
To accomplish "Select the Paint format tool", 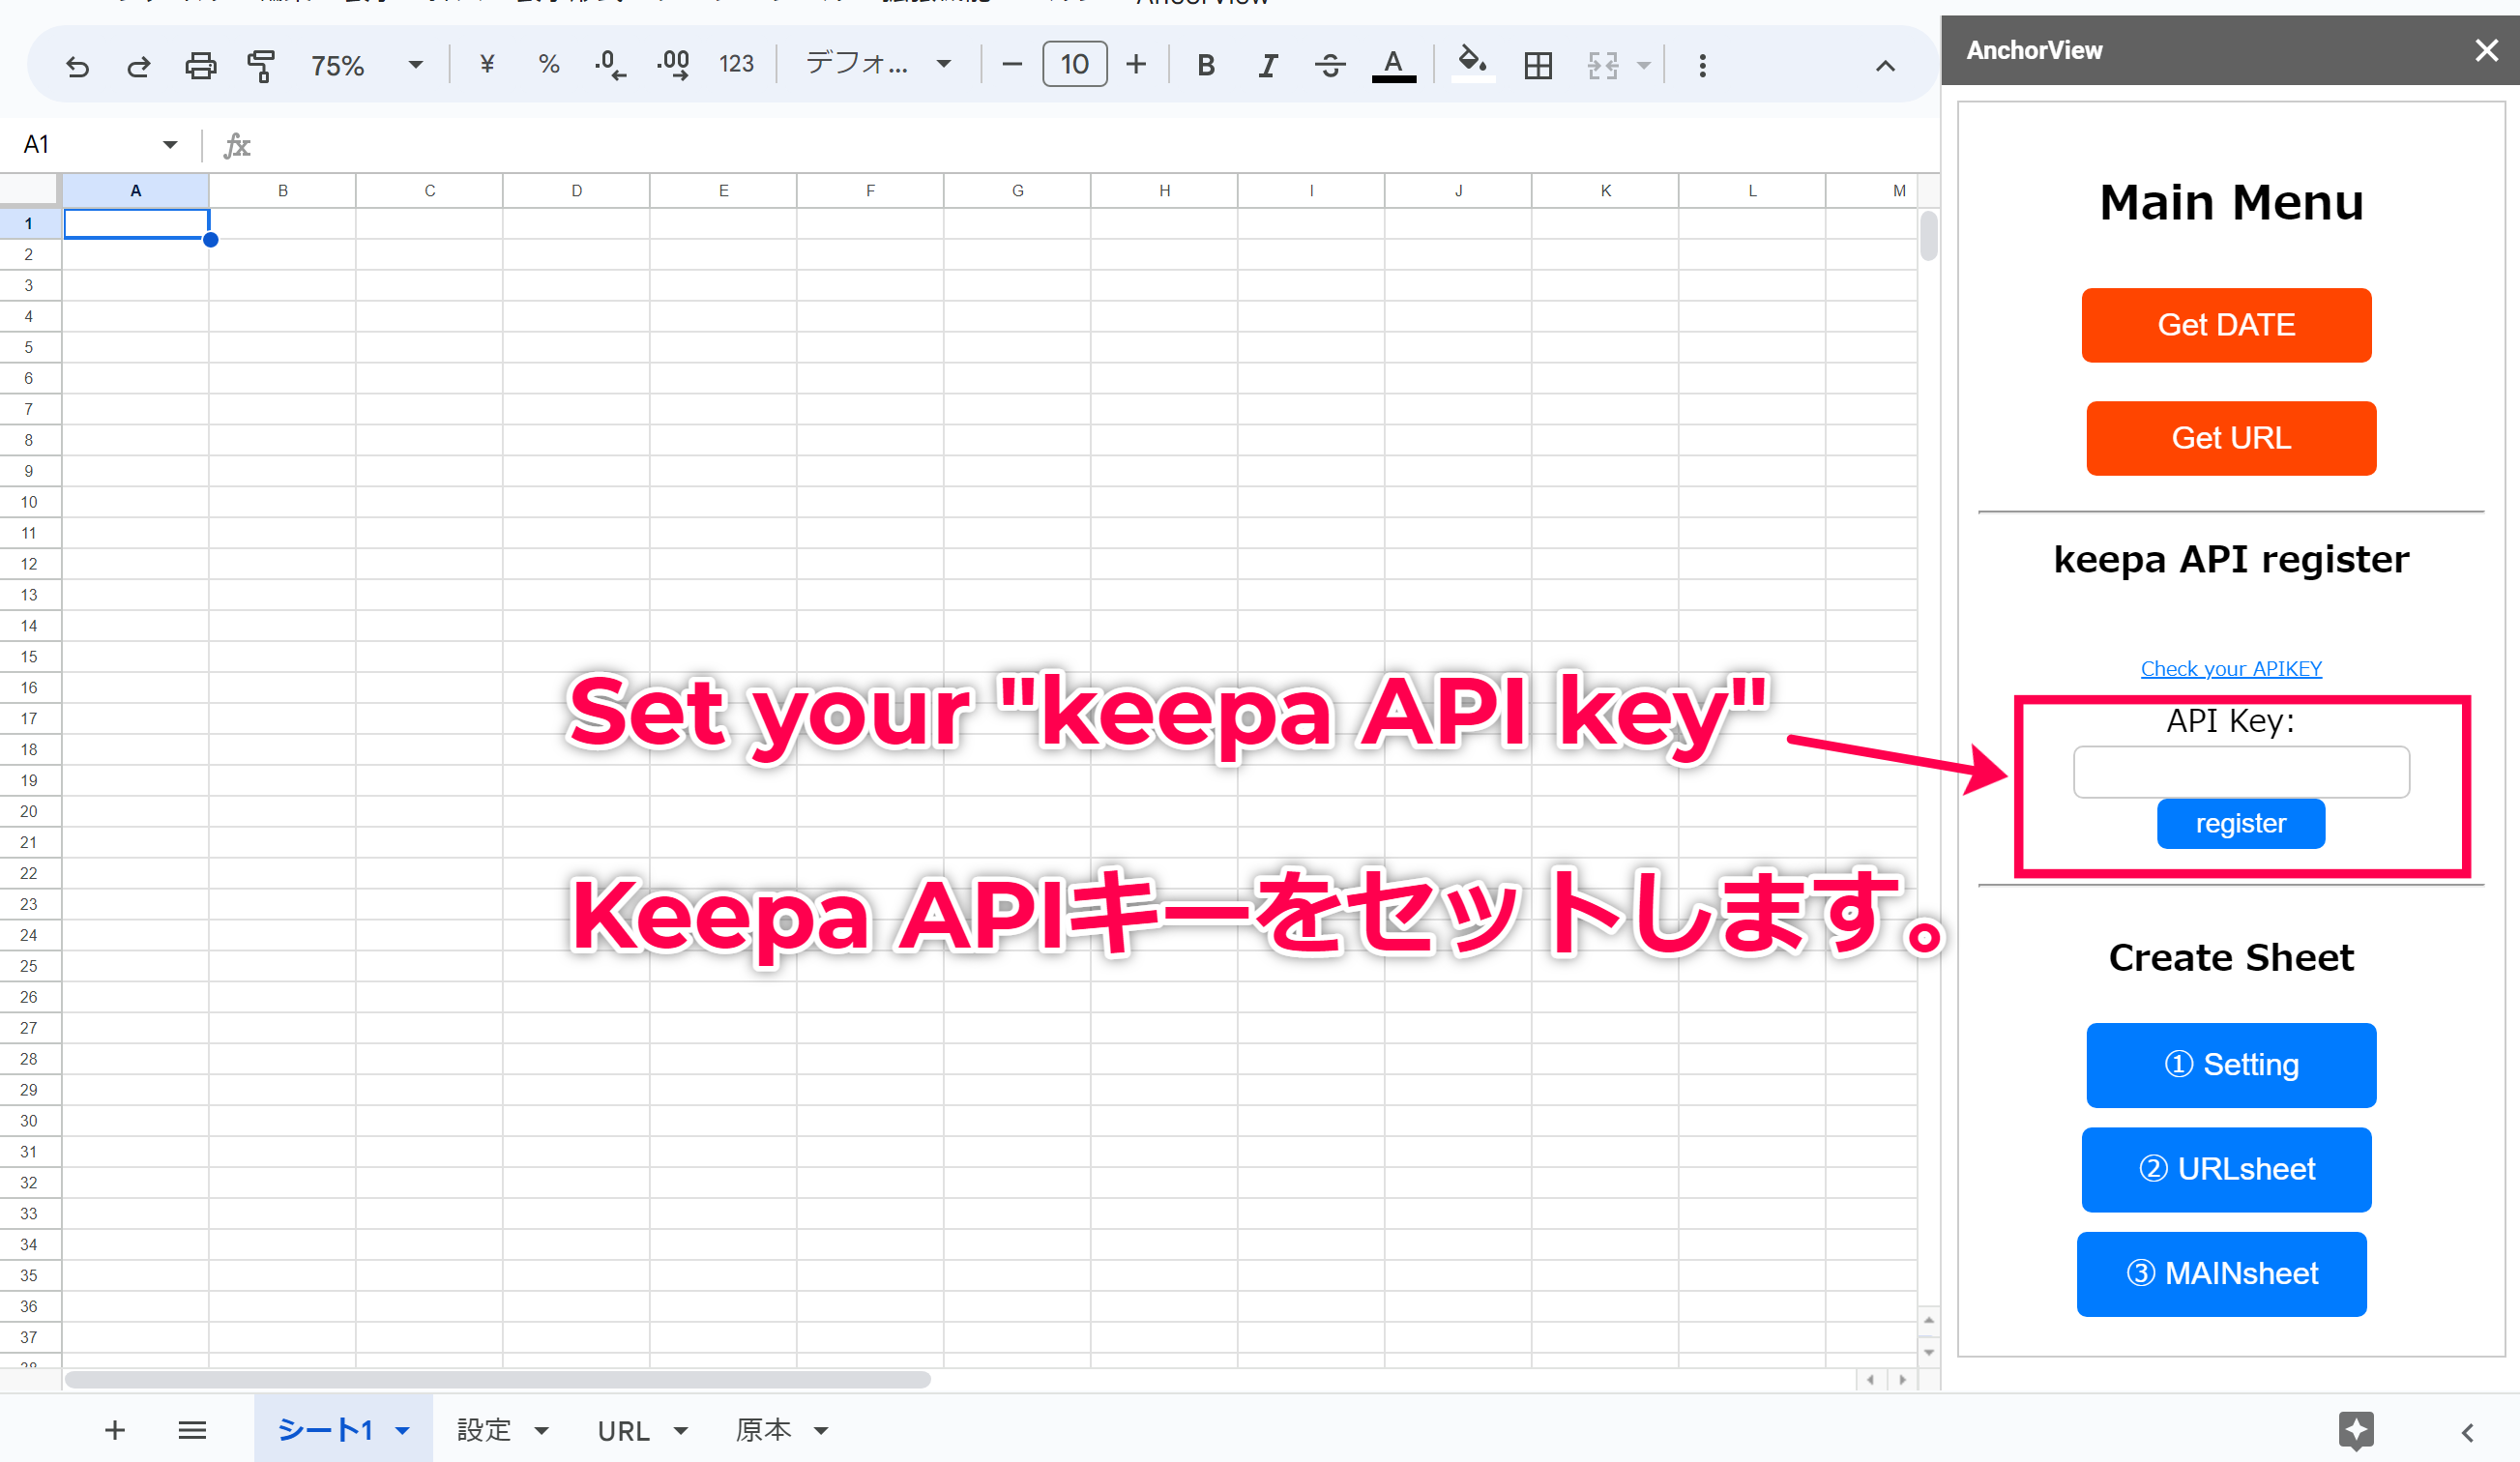I will pos(261,66).
